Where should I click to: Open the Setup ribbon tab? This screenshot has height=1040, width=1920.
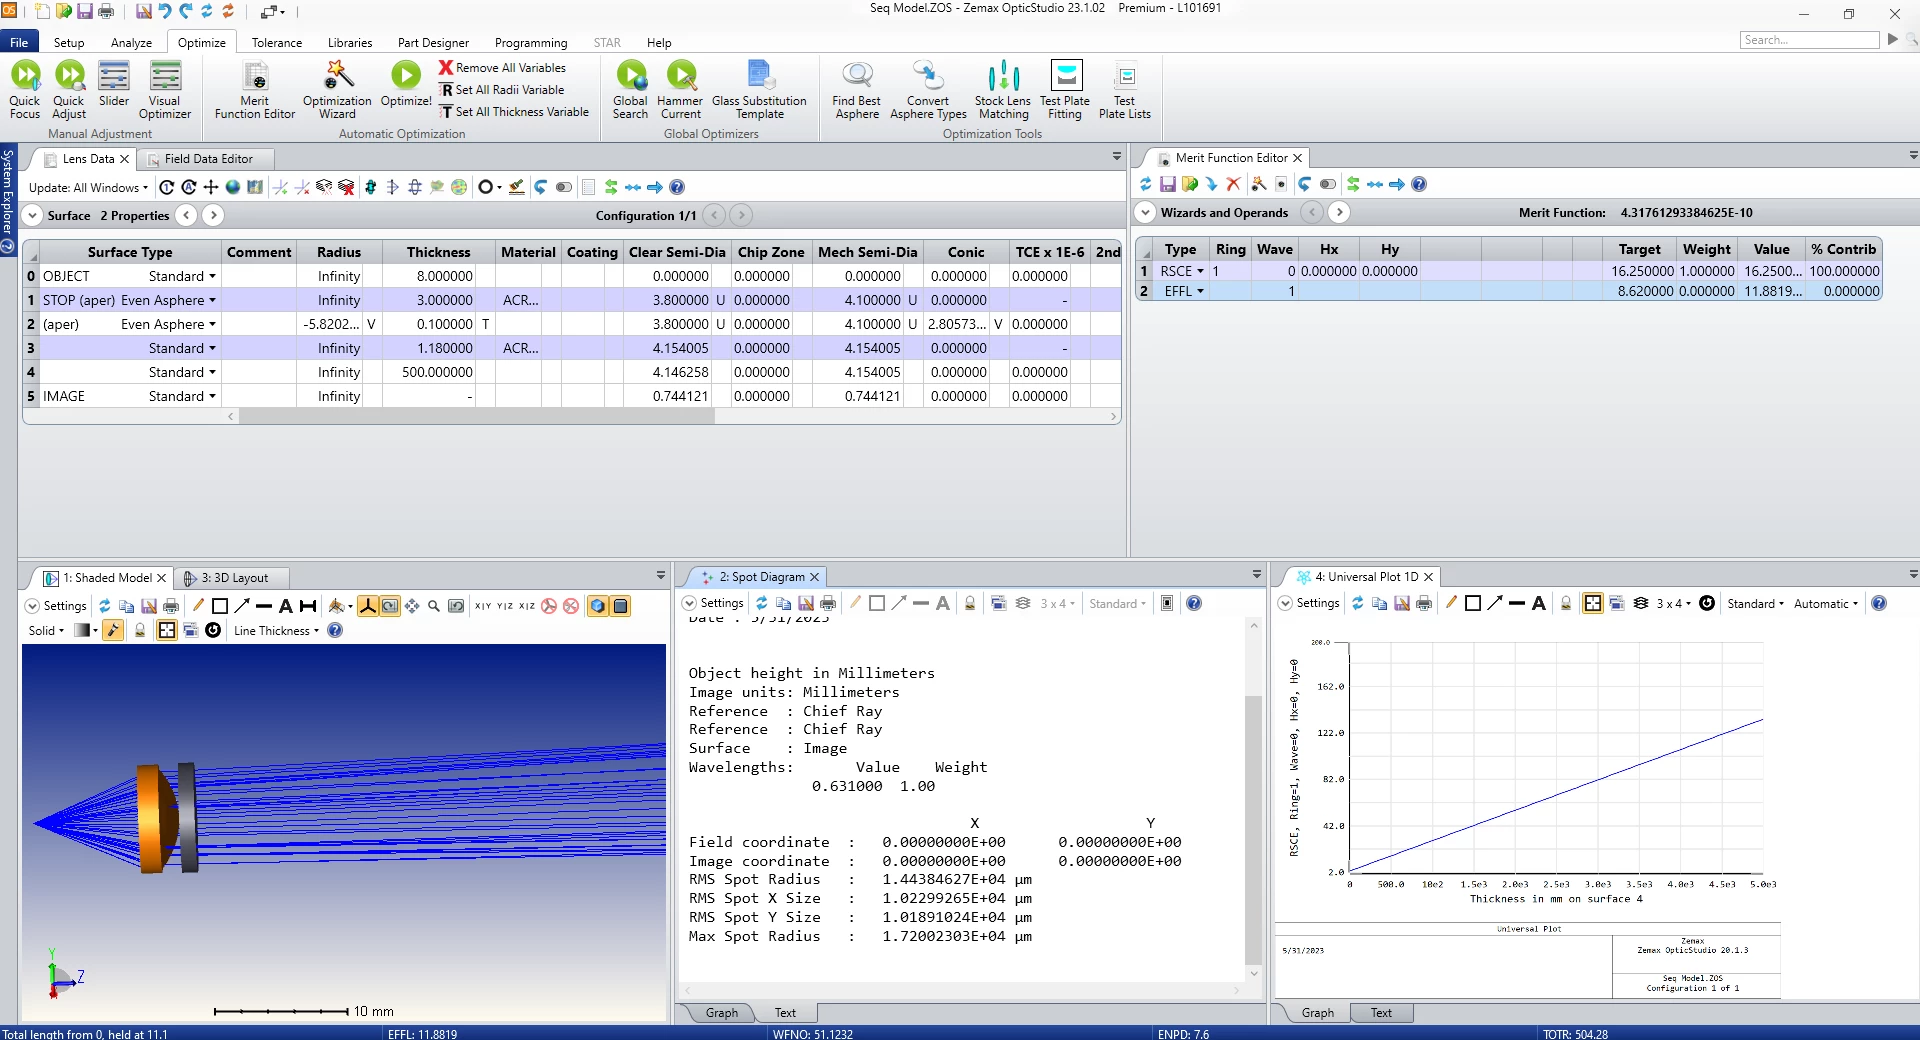click(x=69, y=43)
